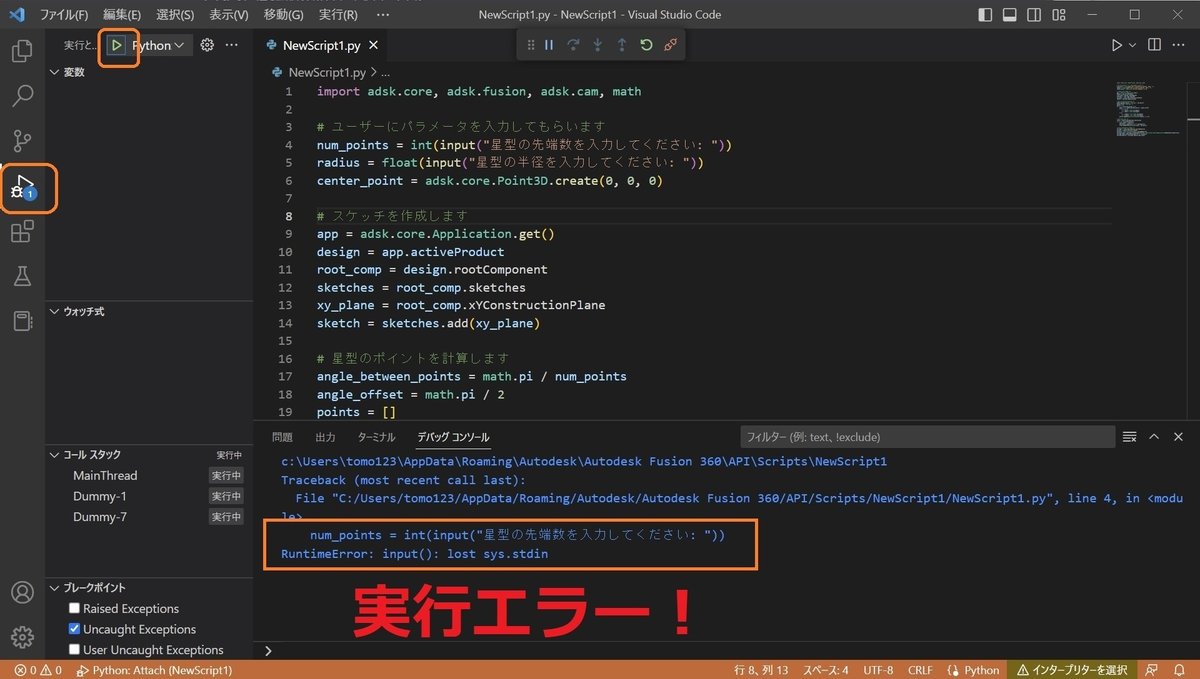This screenshot has width=1200, height=679.
Task: Click Step Into in debug toolbar
Action: pyautogui.click(x=597, y=45)
